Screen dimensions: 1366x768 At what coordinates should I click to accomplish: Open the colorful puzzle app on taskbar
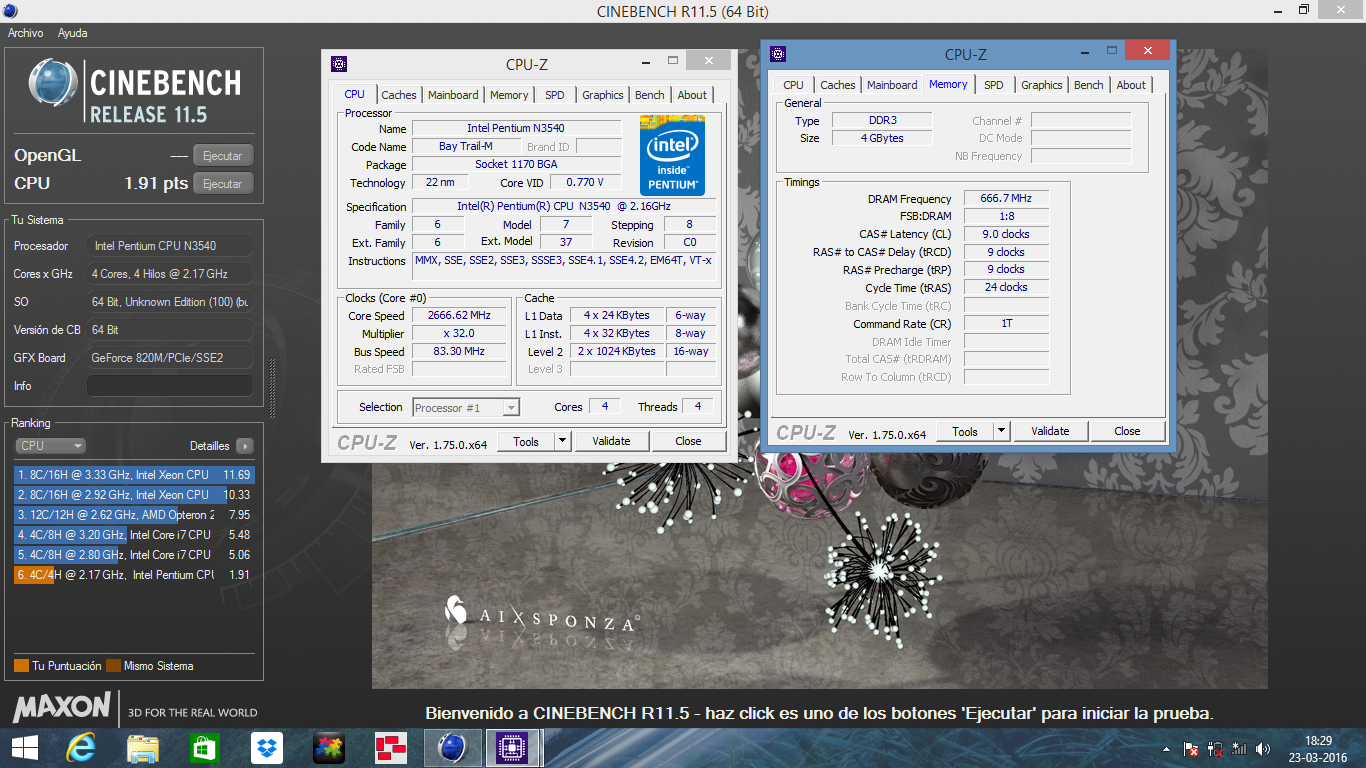click(x=329, y=748)
